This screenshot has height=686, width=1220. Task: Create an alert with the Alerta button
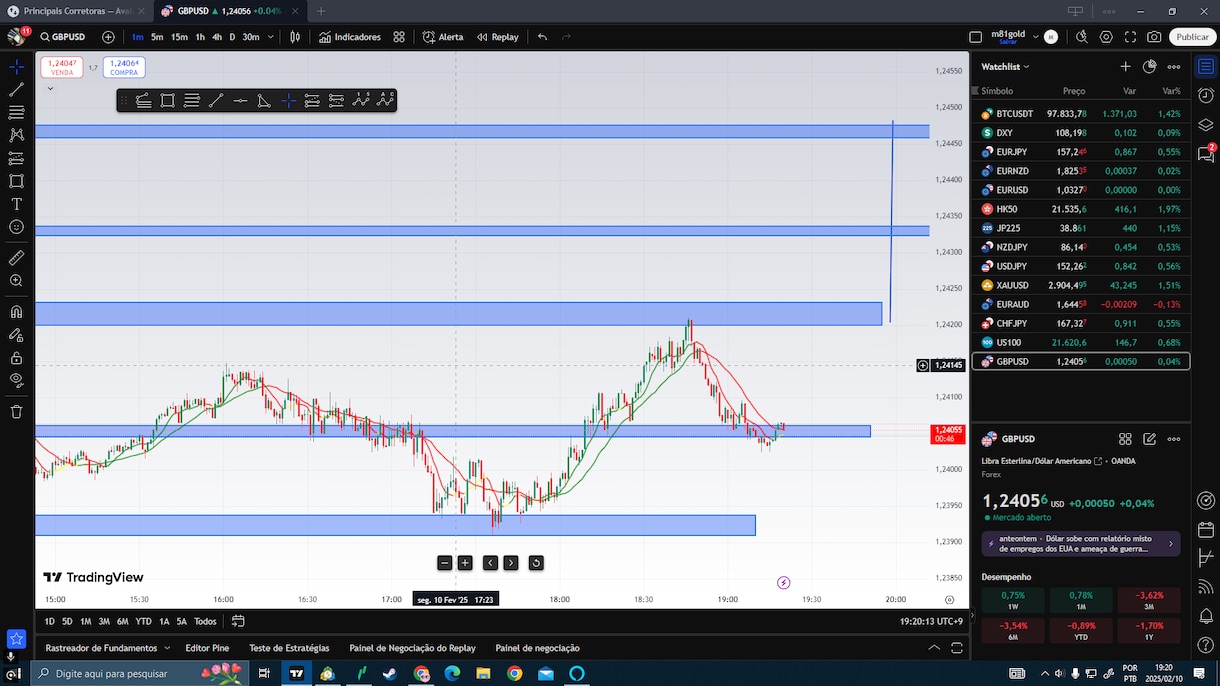tap(442, 37)
